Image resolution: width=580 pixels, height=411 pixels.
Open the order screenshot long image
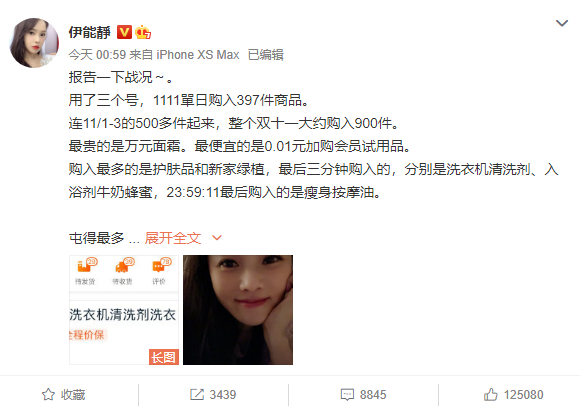tap(124, 310)
